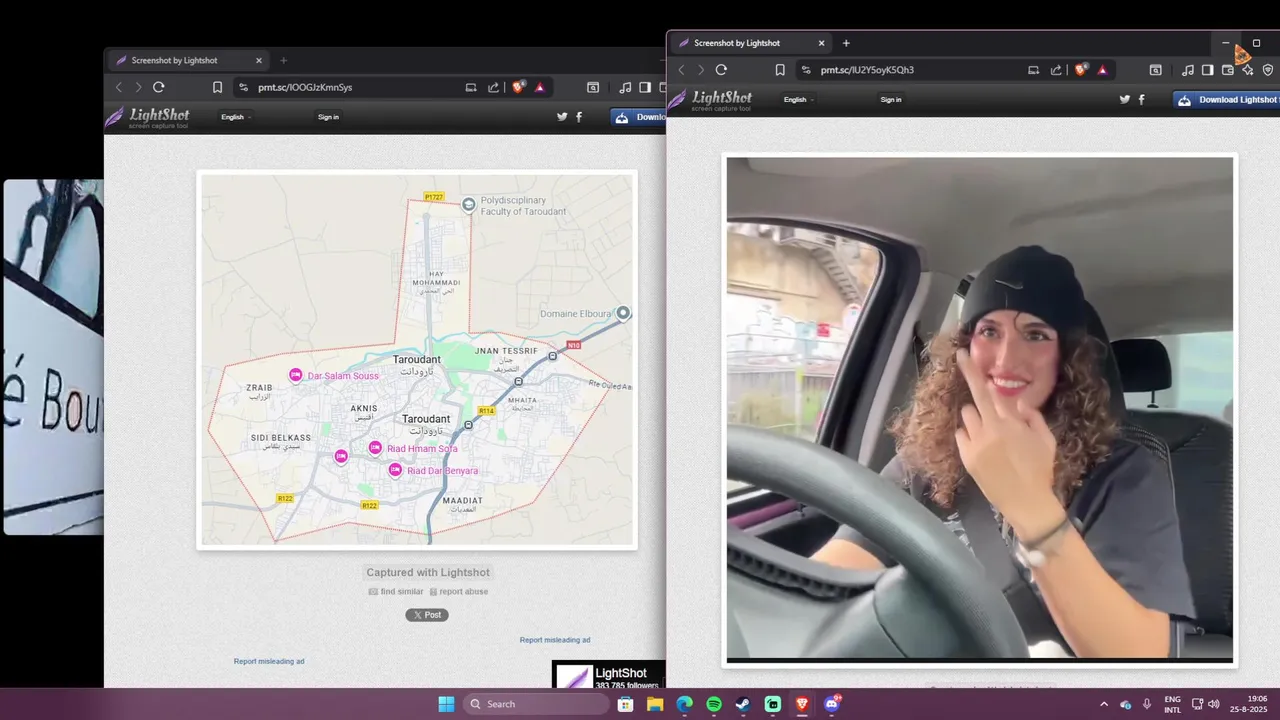This screenshot has height=720, width=1280.
Task: Open Discord from the taskbar
Action: click(831, 704)
